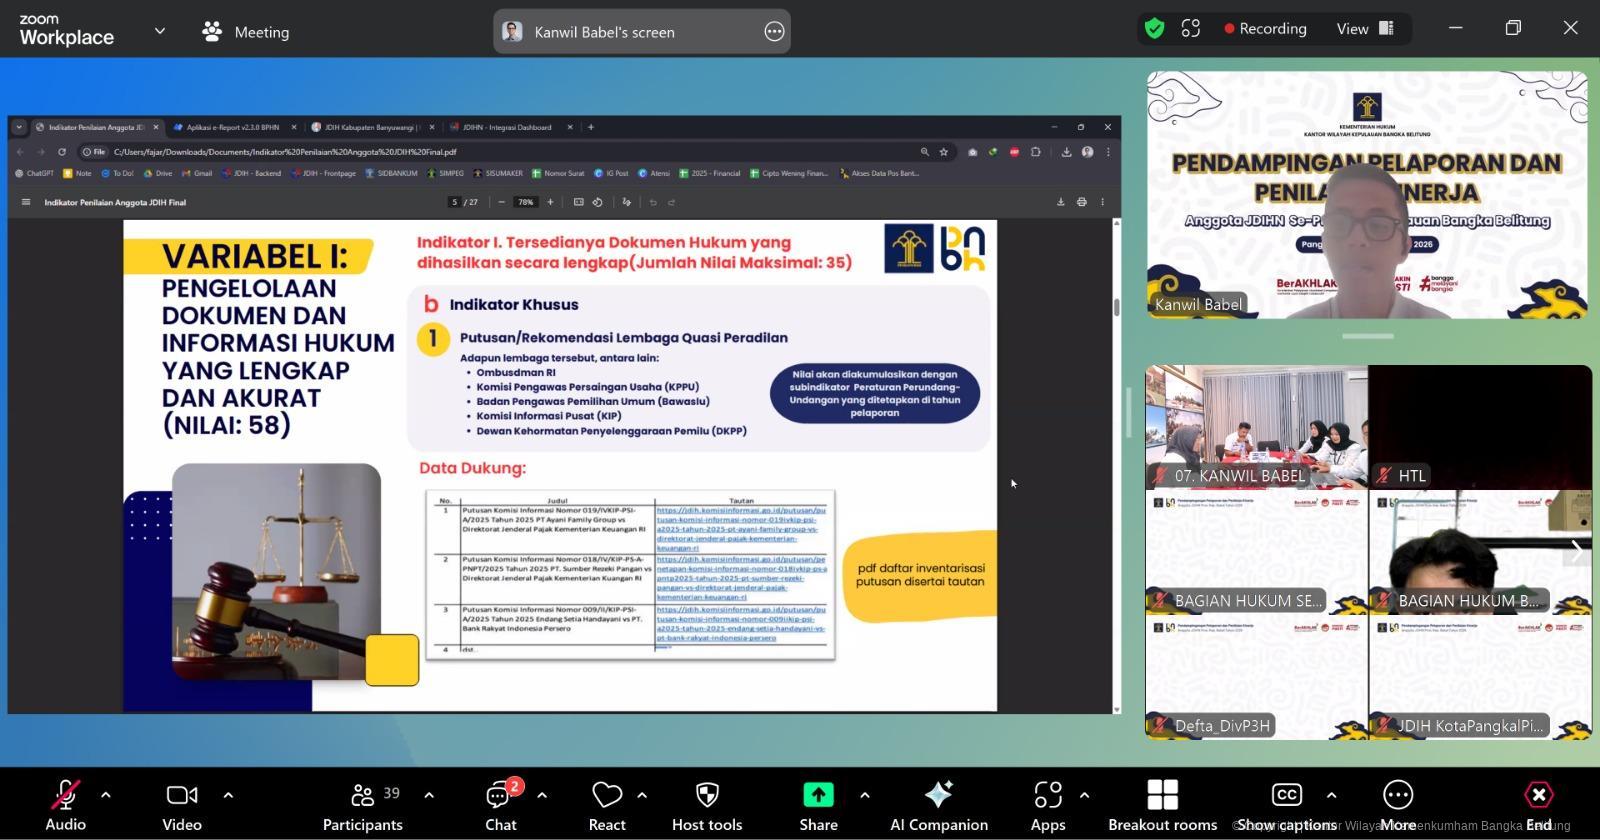Screen dimensions: 1600x840
Task: Open Zoom Workplace dropdown chevron
Action: pyautogui.click(x=160, y=31)
